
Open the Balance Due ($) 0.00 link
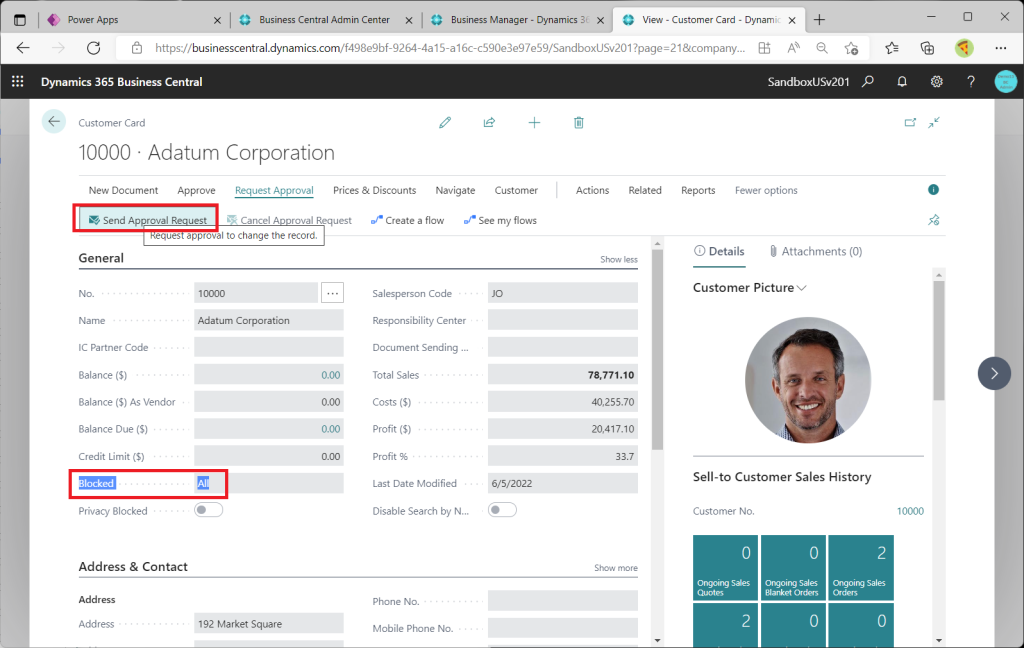(x=330, y=429)
